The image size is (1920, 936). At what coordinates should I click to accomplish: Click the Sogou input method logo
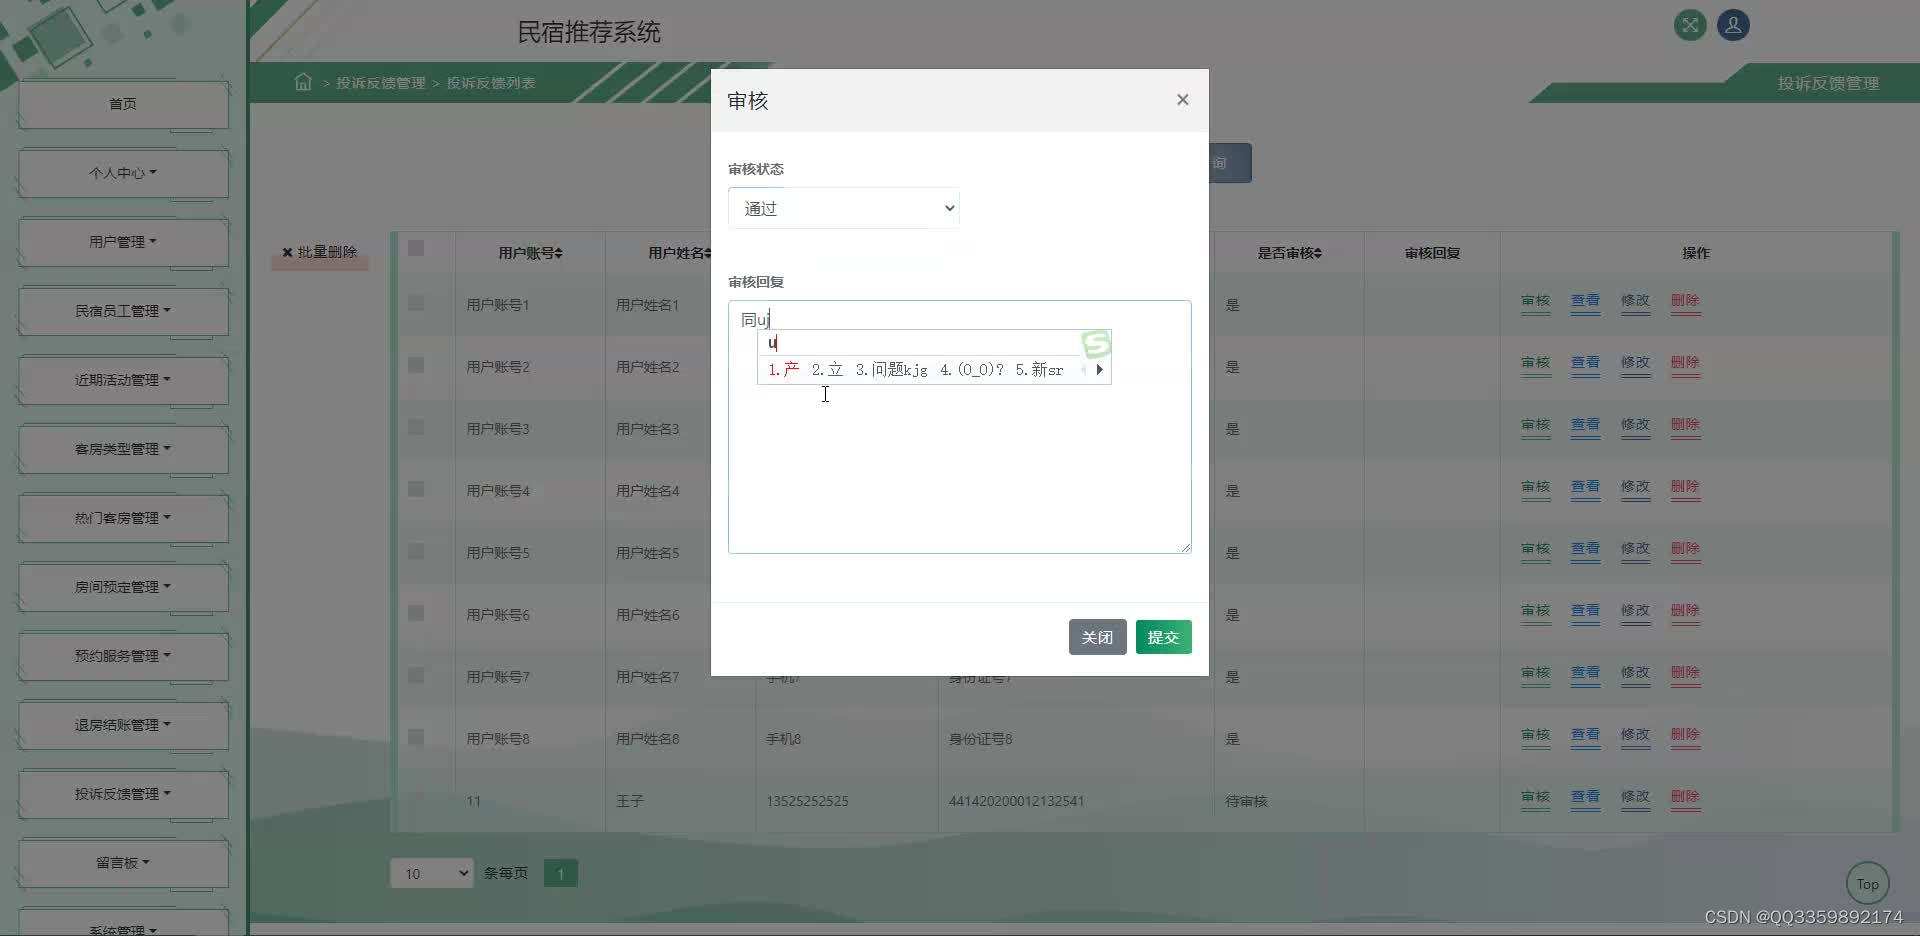(x=1096, y=344)
